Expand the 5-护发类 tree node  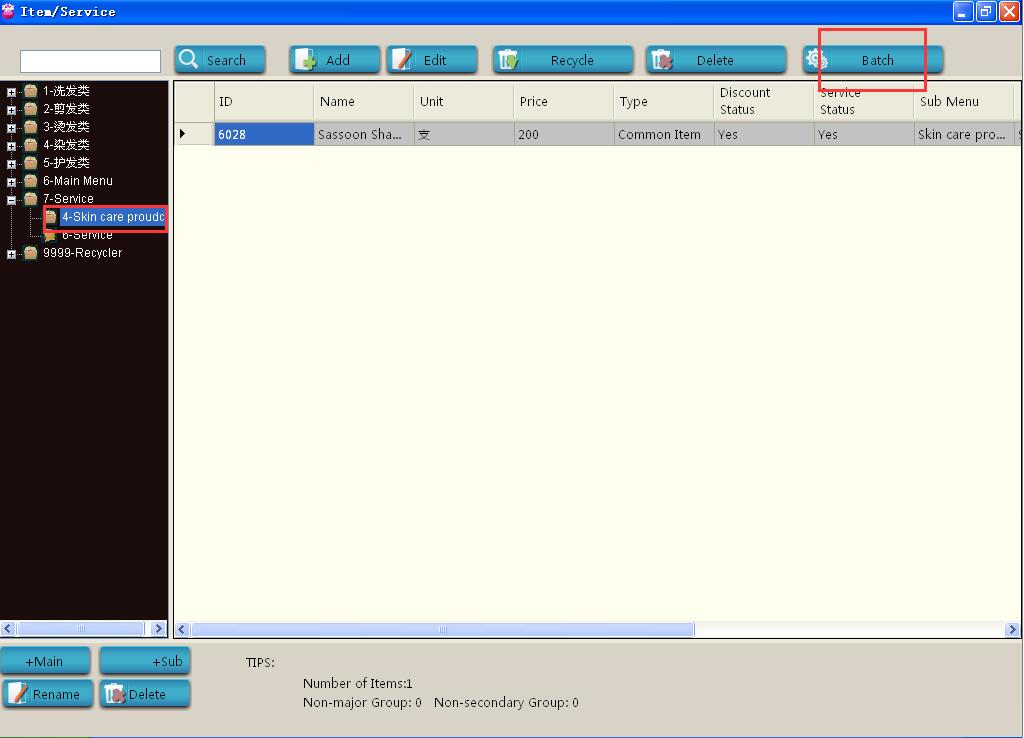(x=11, y=164)
